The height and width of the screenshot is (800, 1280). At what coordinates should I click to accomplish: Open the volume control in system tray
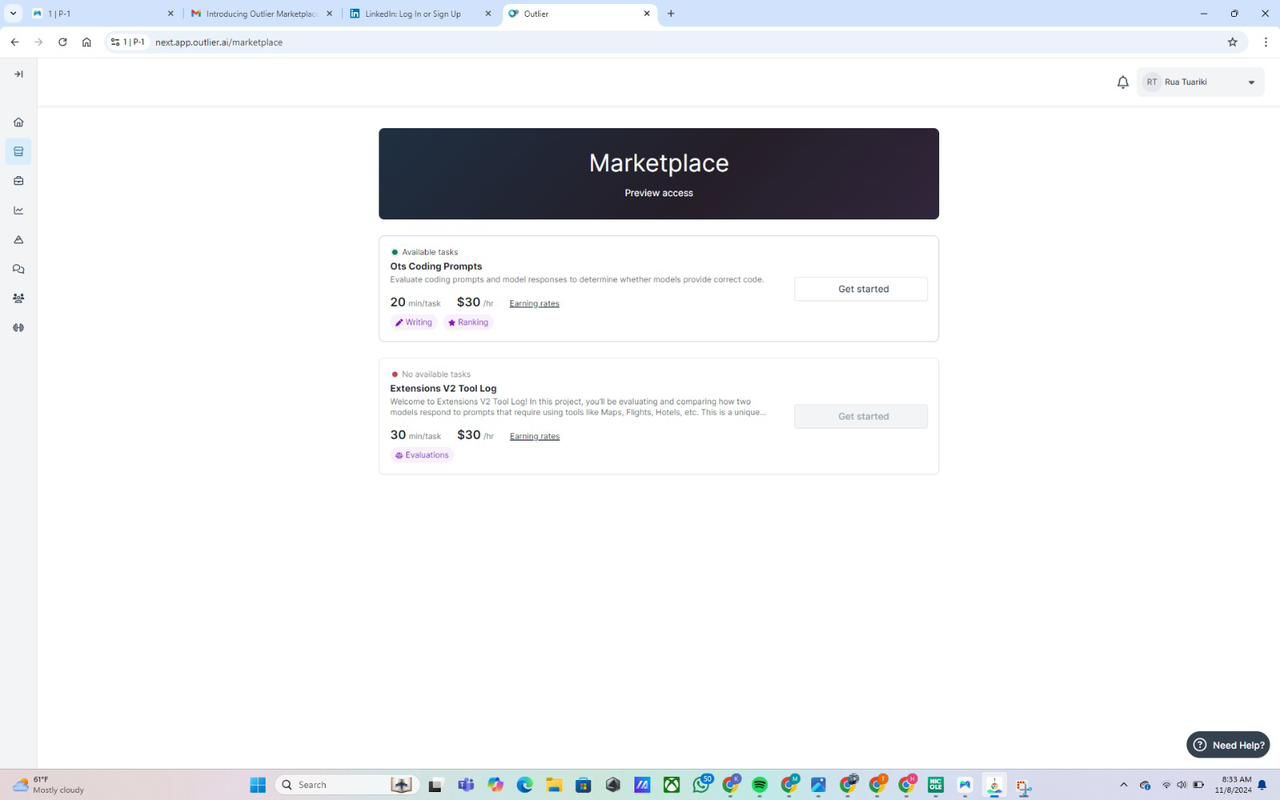(x=1182, y=785)
